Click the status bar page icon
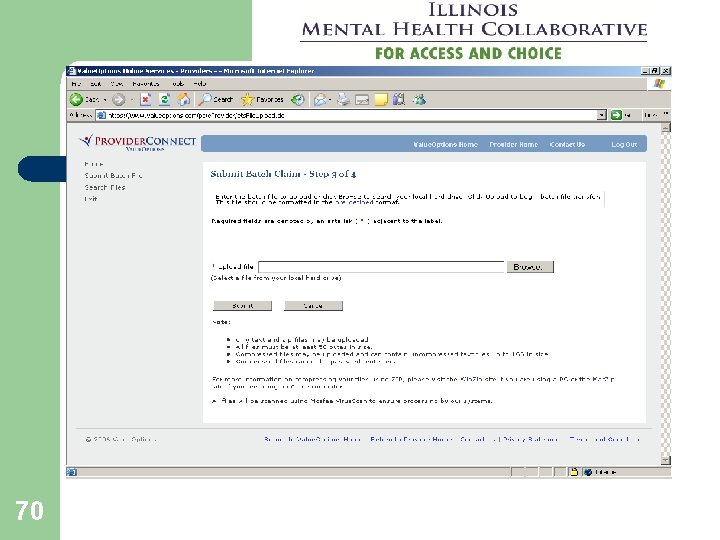This screenshot has height=540, width=720. (72, 472)
